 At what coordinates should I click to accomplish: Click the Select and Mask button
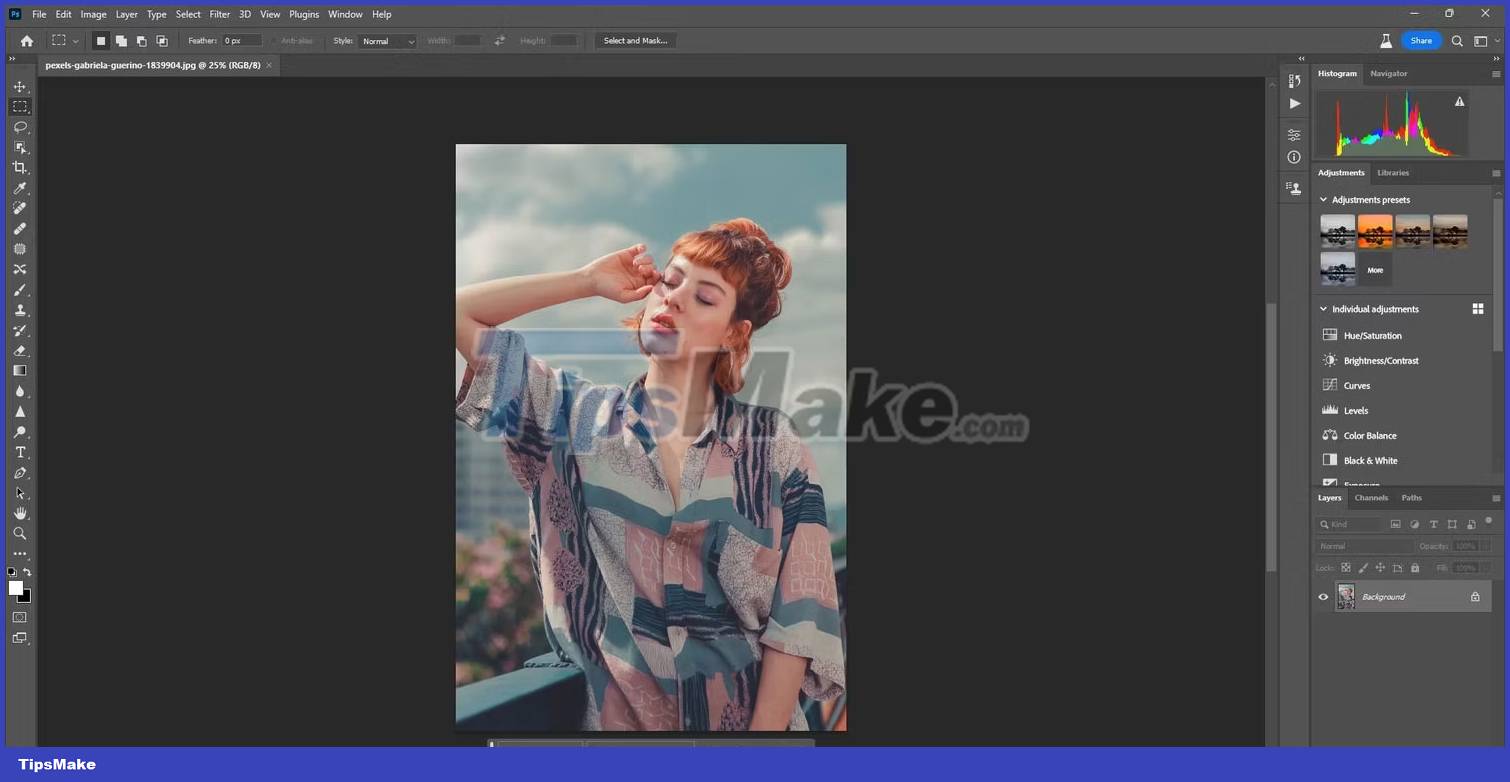[635, 40]
